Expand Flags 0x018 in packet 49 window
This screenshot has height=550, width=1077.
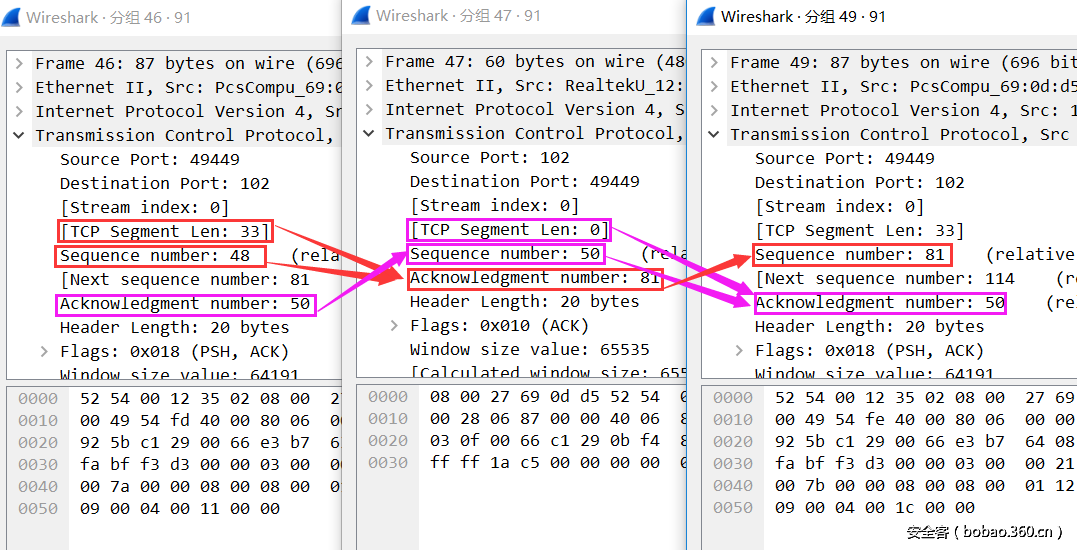(x=739, y=351)
